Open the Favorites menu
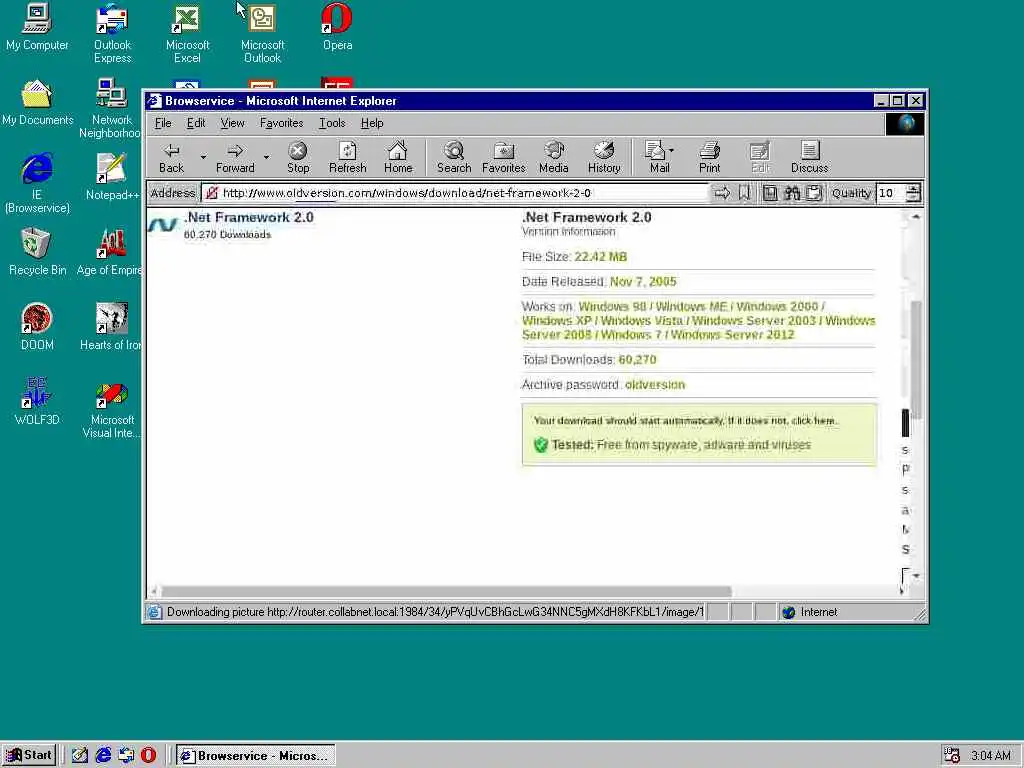This screenshot has width=1024, height=768. [281, 123]
